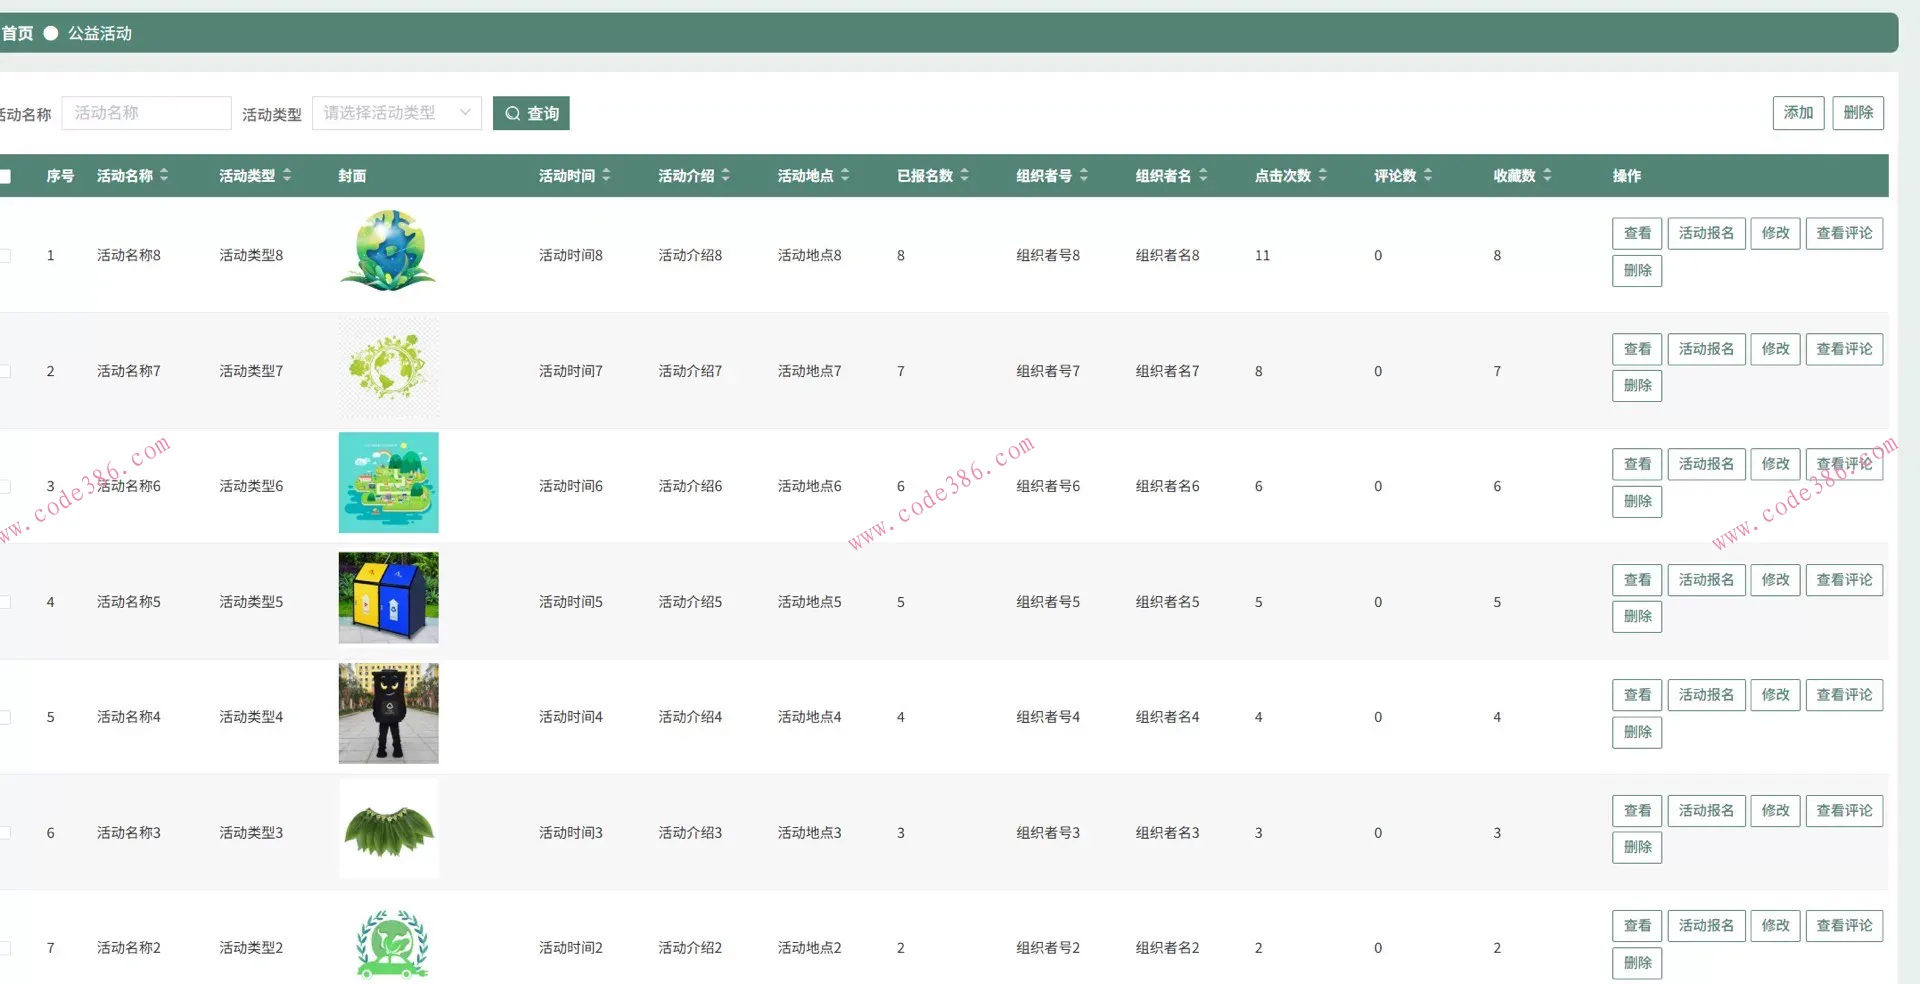Click 修改 for 活动名称3
1920x984 pixels.
click(1775, 810)
